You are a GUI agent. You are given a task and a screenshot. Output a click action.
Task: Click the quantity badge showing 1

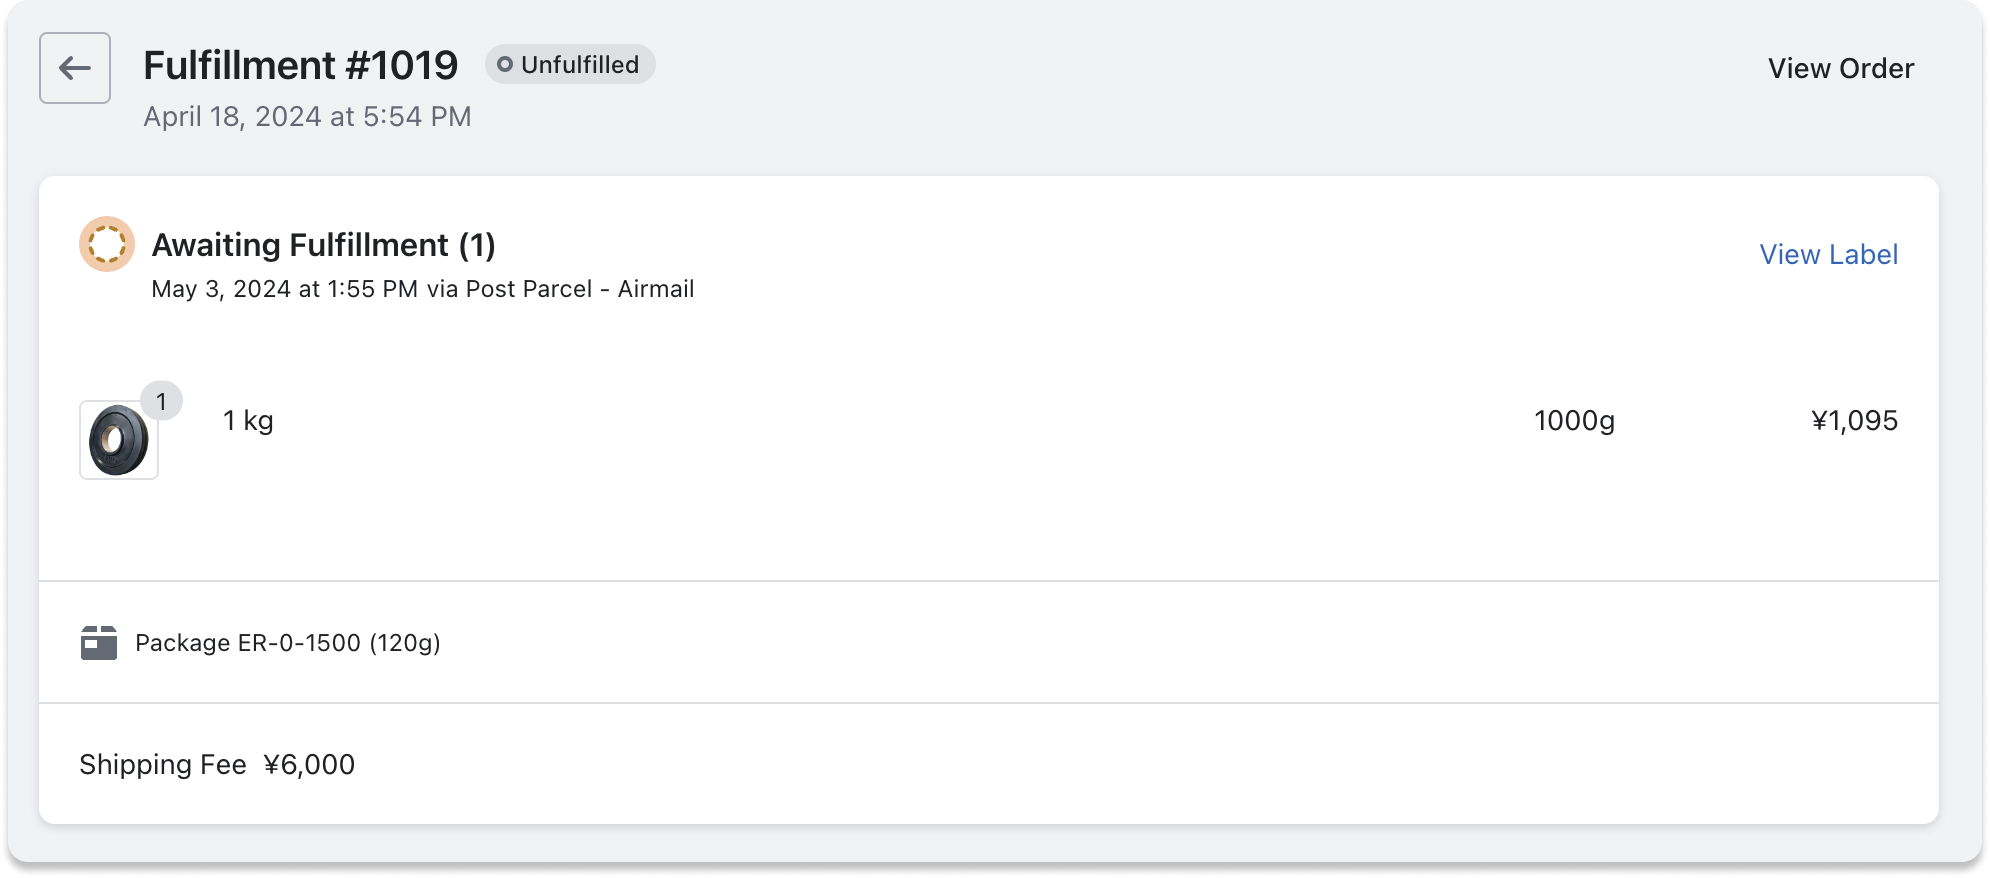pos(161,401)
